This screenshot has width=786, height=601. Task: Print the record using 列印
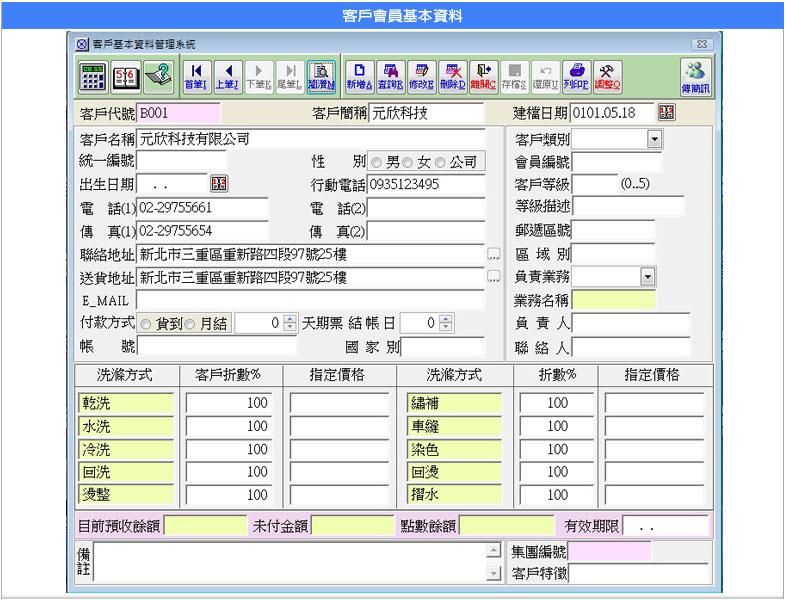pyautogui.click(x=576, y=74)
